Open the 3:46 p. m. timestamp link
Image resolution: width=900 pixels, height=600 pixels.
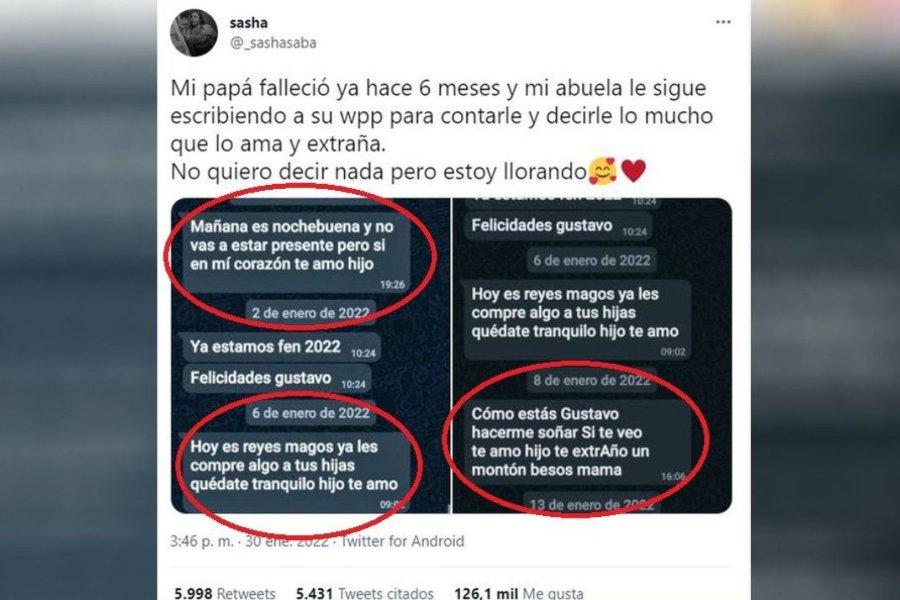(x=201, y=541)
